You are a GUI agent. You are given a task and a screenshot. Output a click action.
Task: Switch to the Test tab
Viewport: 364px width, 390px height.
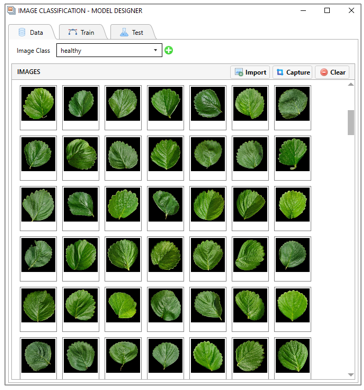132,32
